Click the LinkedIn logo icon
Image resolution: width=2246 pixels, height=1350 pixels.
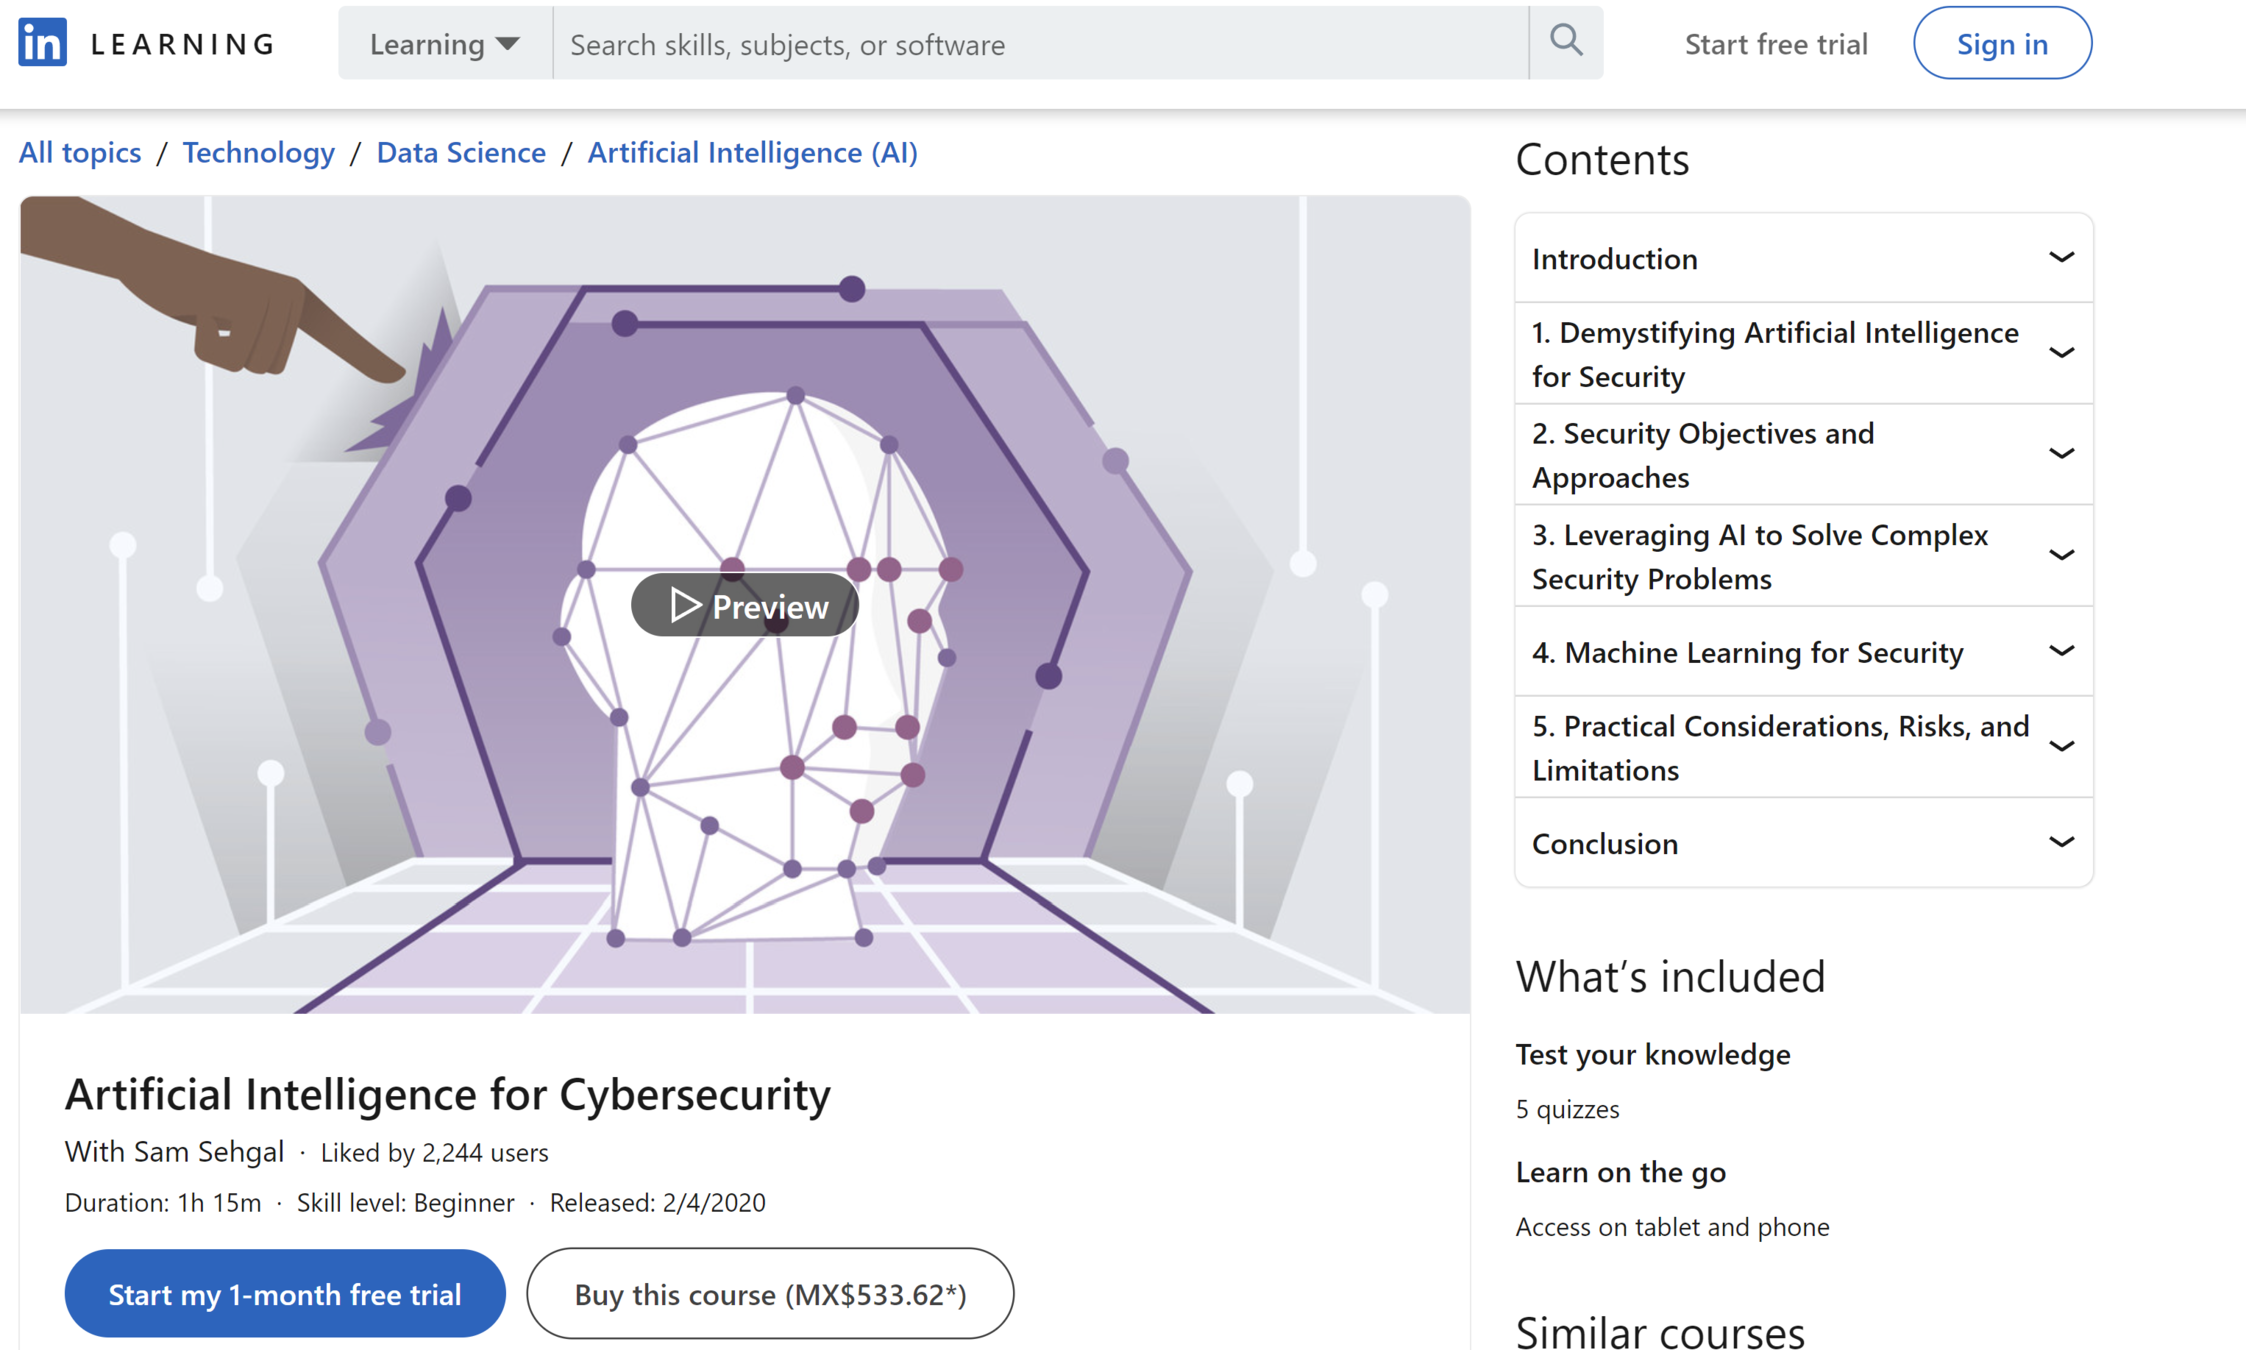point(42,43)
